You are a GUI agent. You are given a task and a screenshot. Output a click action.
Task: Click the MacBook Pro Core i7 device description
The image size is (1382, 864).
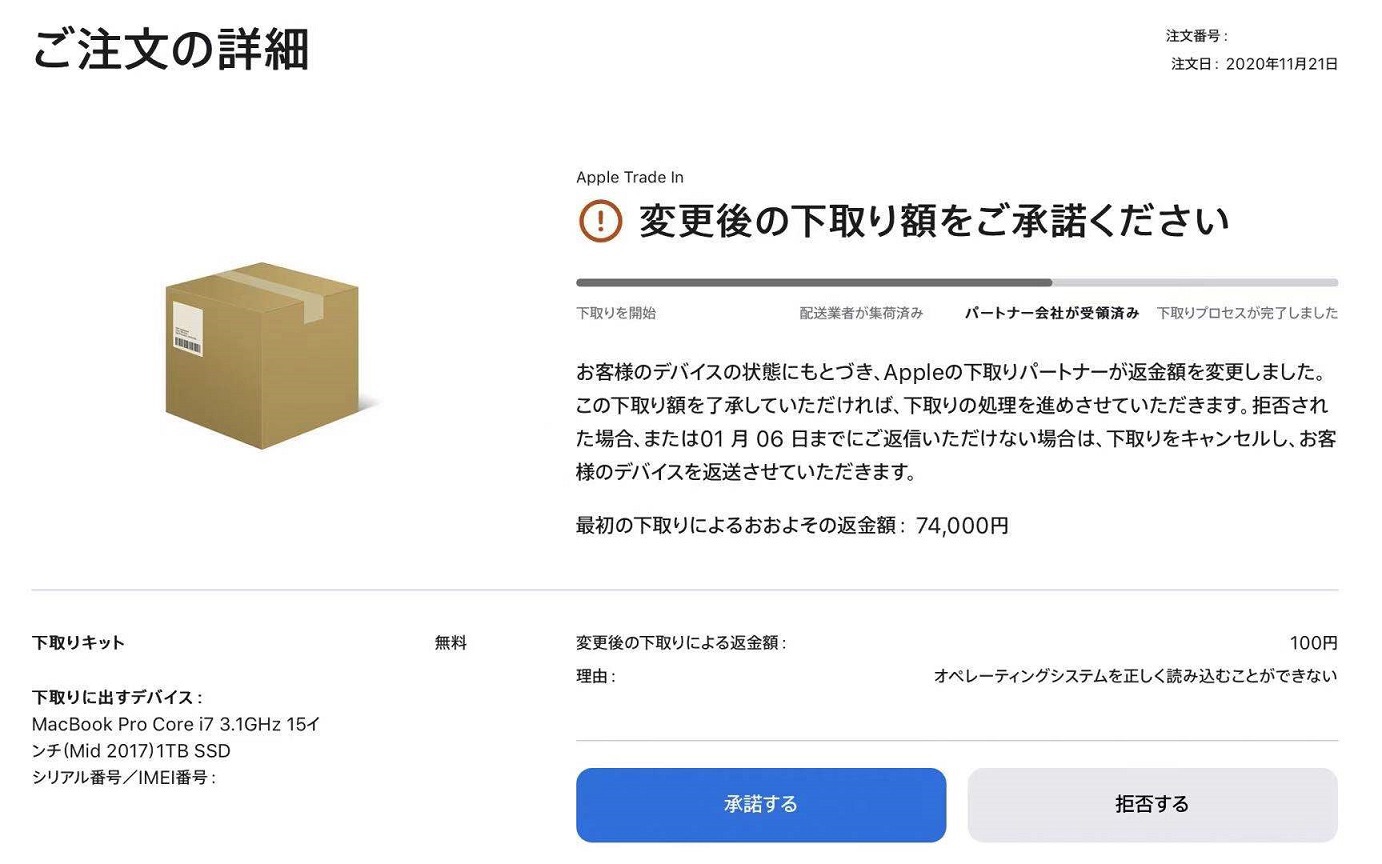coord(176,737)
